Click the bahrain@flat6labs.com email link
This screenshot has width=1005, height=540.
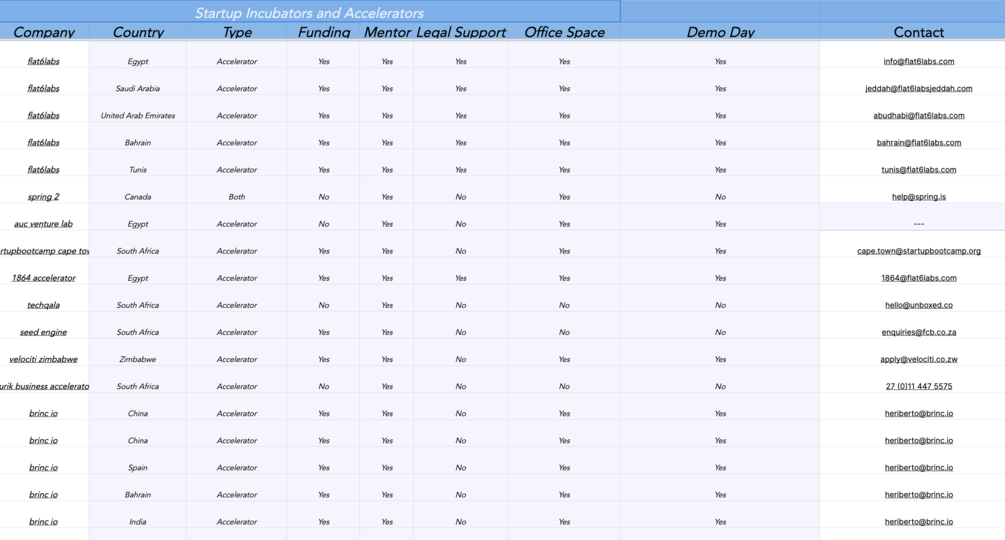coord(918,142)
